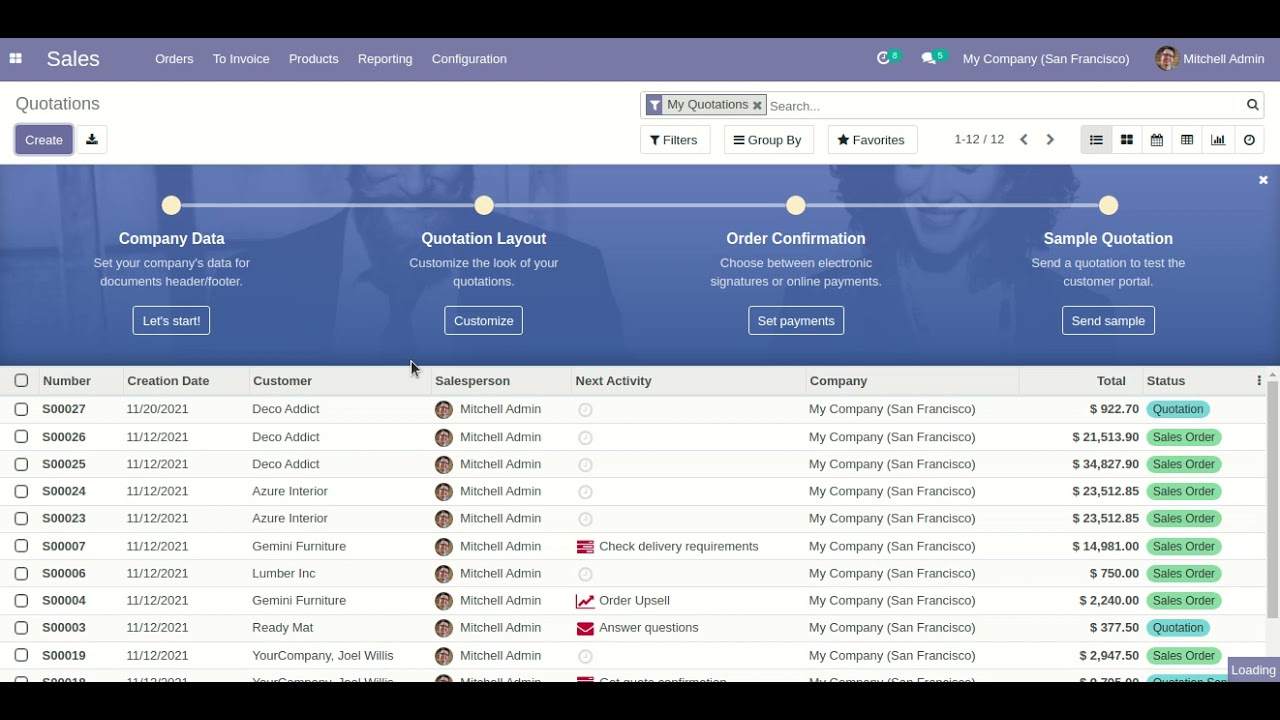This screenshot has width=1280, height=720.
Task: Switch to activity view icon
Action: (x=1249, y=140)
